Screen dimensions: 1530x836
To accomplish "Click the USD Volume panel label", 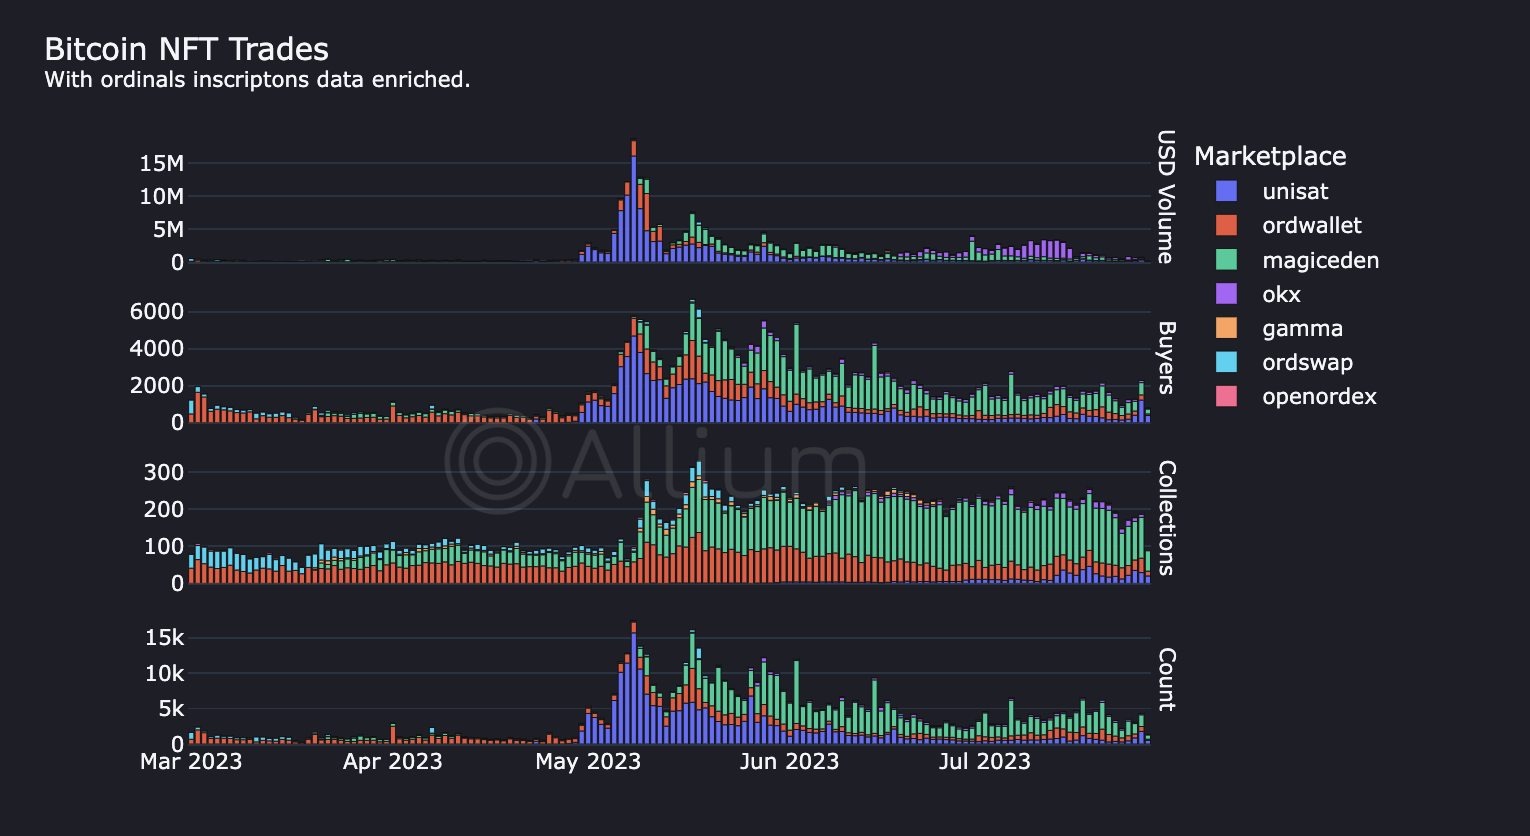I will click(x=1165, y=197).
